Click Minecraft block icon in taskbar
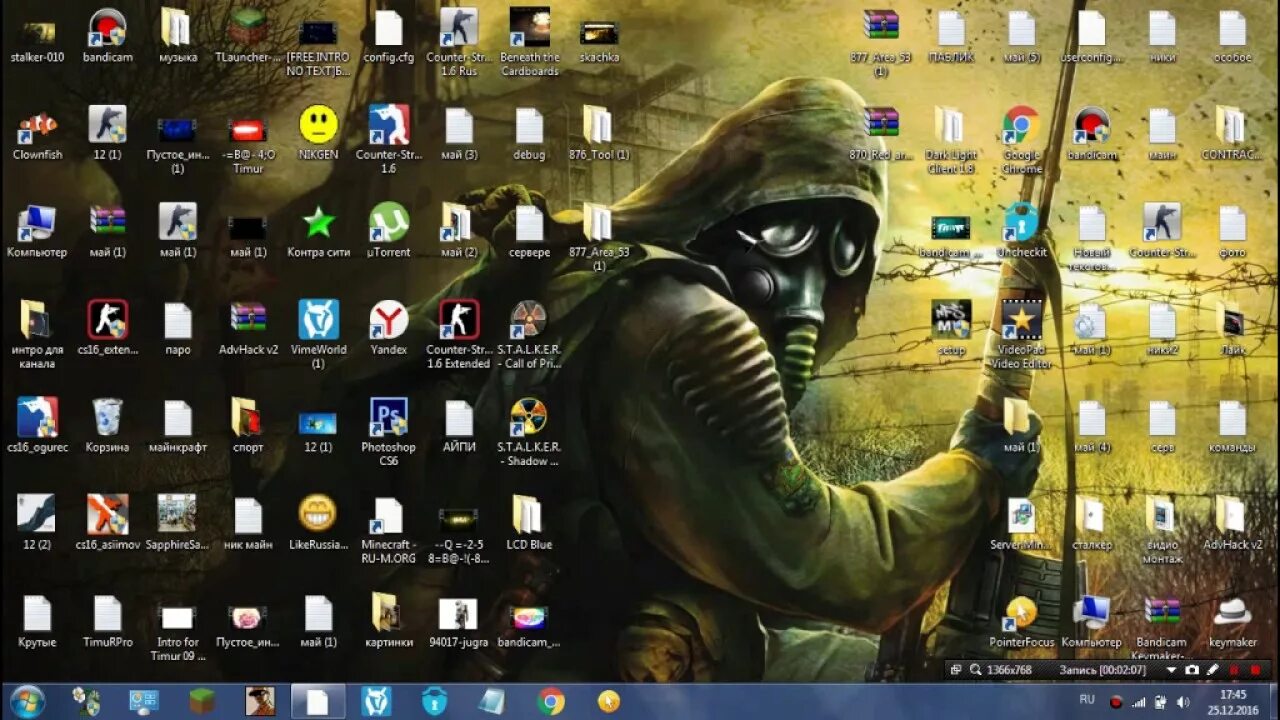The width and height of the screenshot is (1280, 720). pyautogui.click(x=203, y=701)
